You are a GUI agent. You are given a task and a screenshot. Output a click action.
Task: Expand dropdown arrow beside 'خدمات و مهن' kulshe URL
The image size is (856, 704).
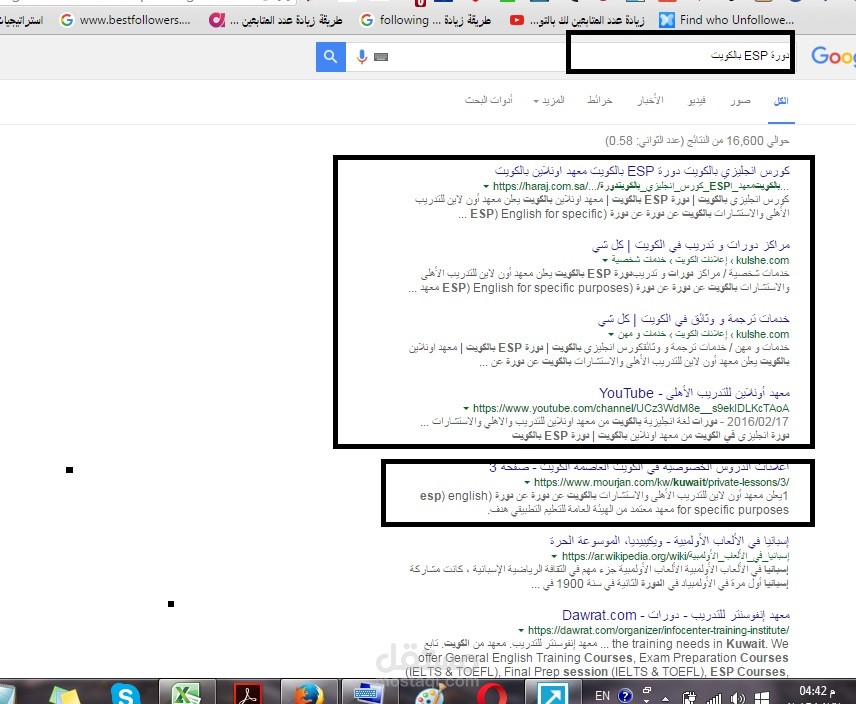[611, 335]
